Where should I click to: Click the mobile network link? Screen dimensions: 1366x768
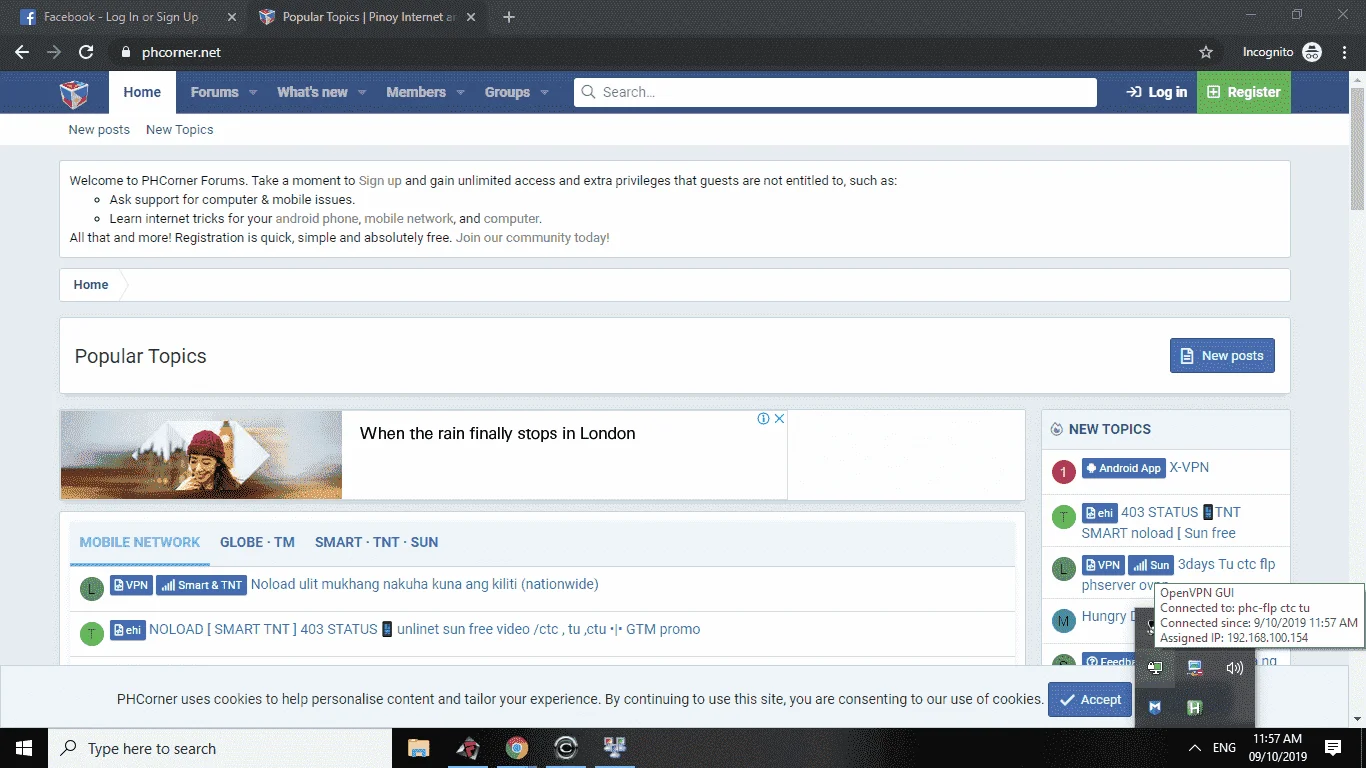[x=409, y=218]
